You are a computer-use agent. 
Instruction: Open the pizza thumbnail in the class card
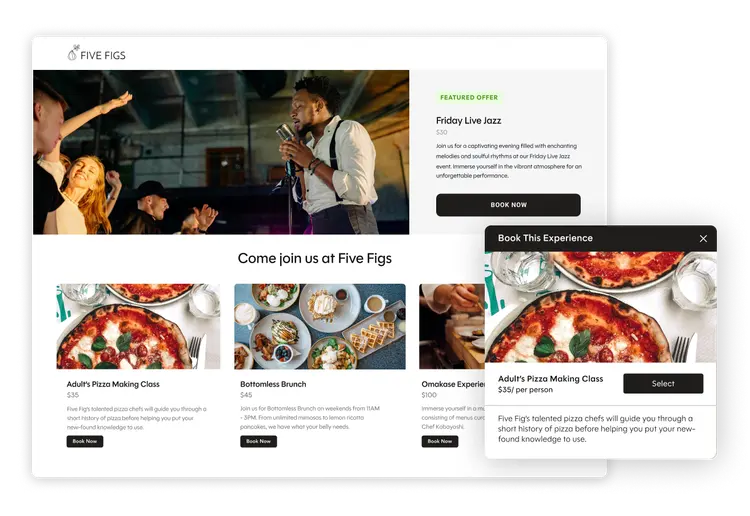(138, 327)
